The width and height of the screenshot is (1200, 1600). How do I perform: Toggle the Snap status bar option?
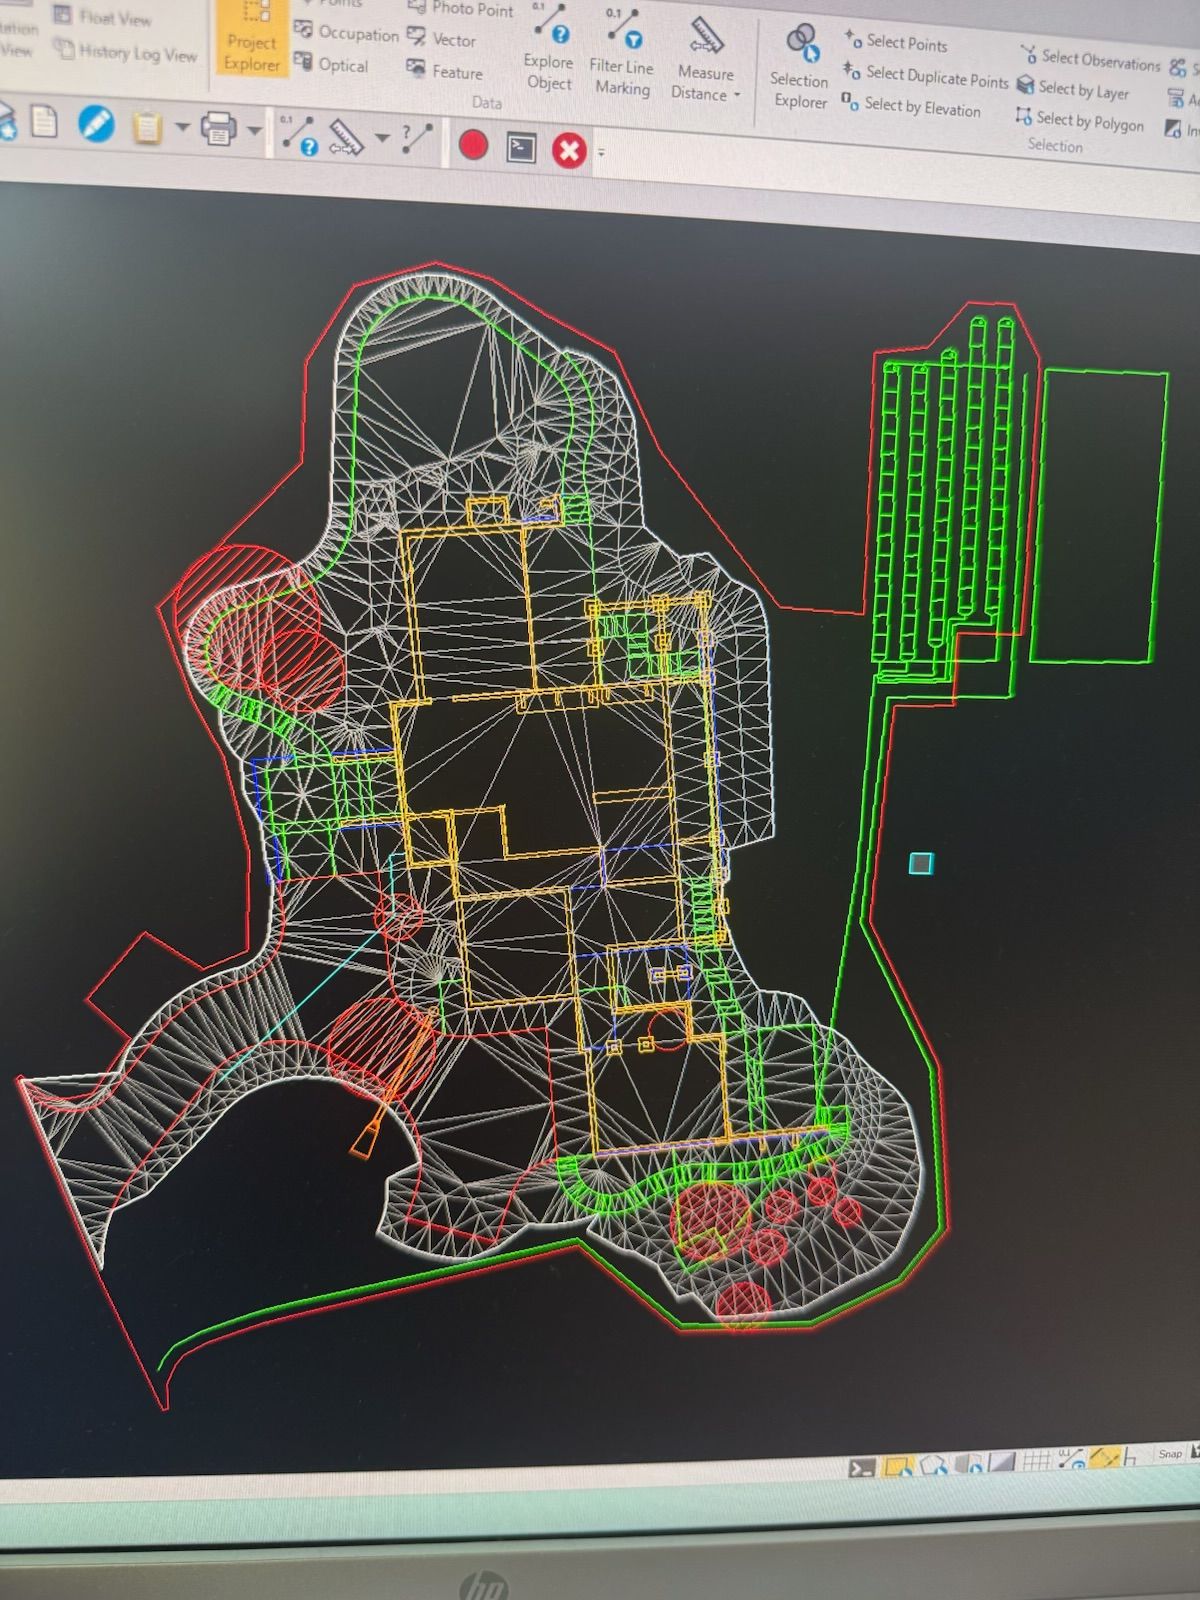pos(1170,1453)
